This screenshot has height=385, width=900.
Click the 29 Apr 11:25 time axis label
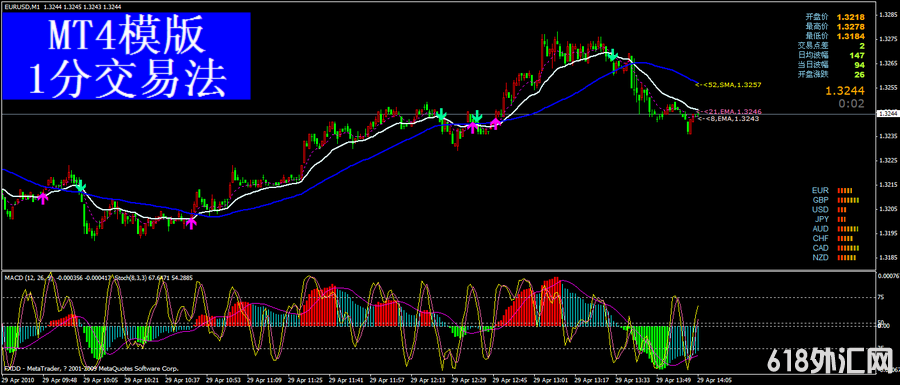pyautogui.click(x=304, y=380)
